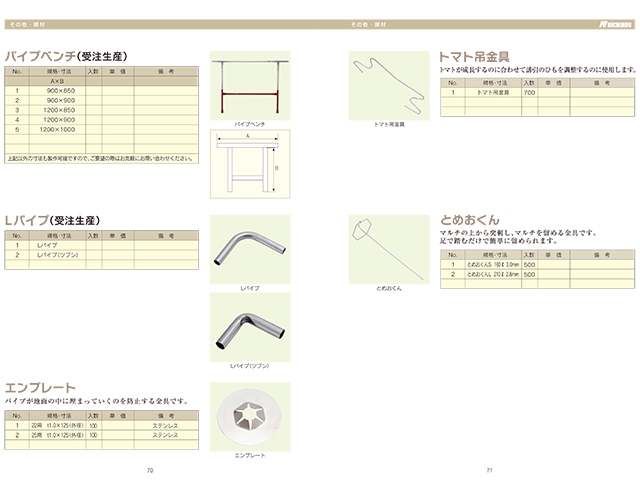Click the Lパイプ caption under first pipe photo
This screenshot has height=480, width=640.
250,288
